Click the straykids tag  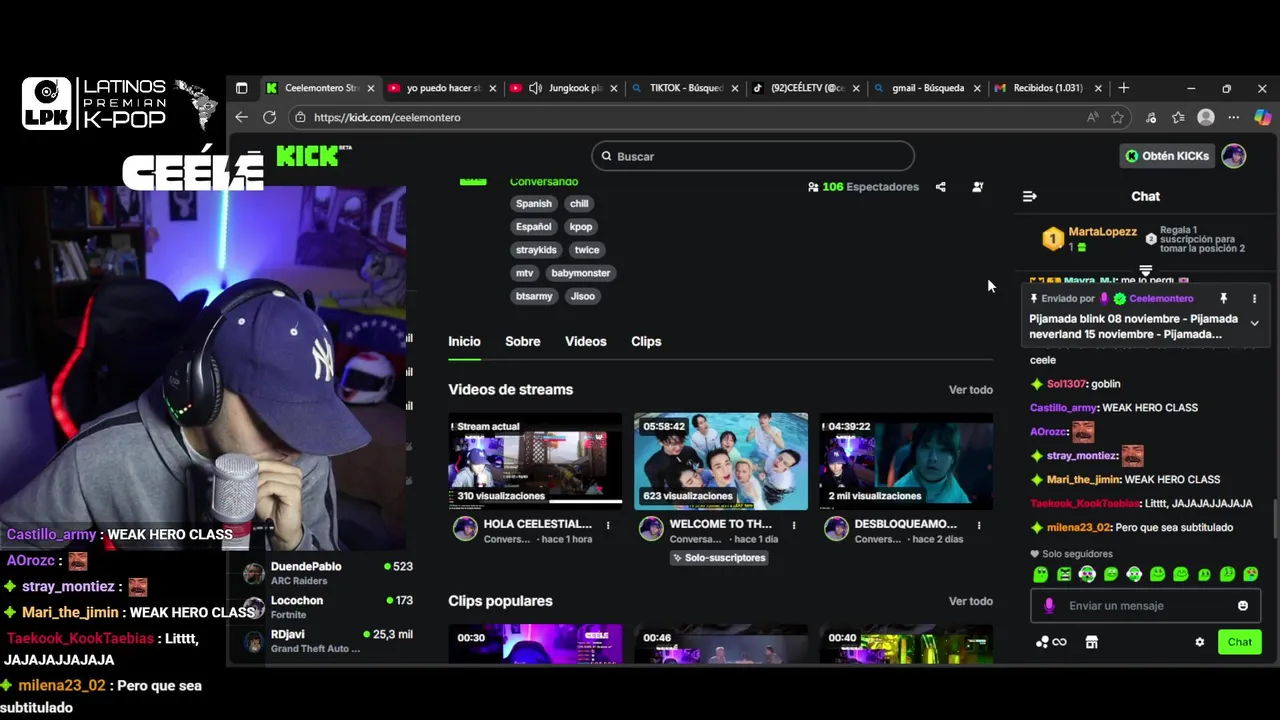coord(536,250)
